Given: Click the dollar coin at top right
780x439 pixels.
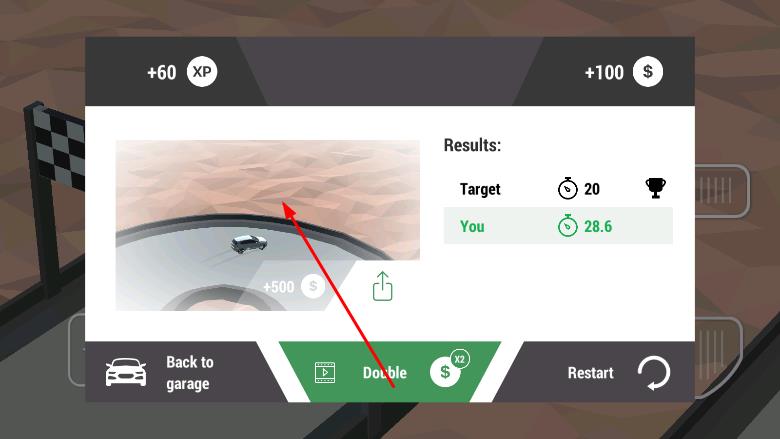Looking at the screenshot, I should point(648,72).
